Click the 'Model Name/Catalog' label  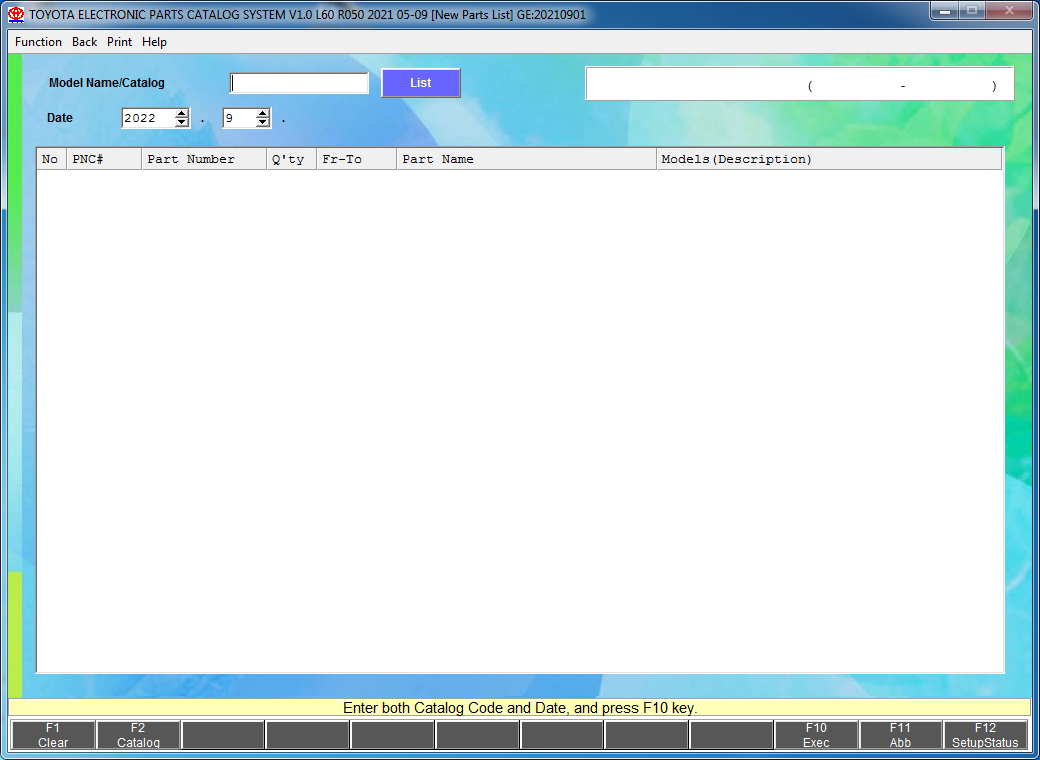click(x=107, y=83)
